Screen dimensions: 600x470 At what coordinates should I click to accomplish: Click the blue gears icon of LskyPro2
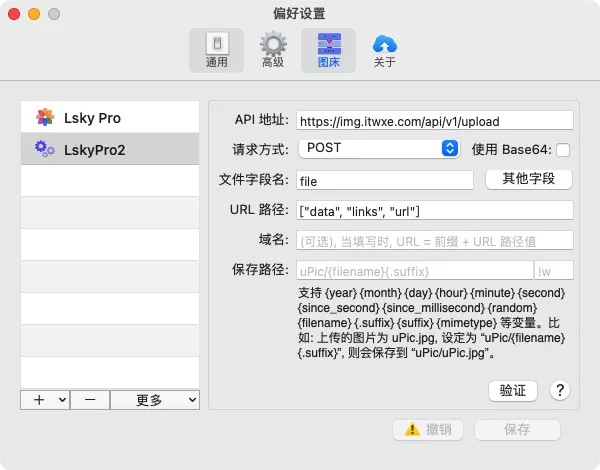point(45,149)
